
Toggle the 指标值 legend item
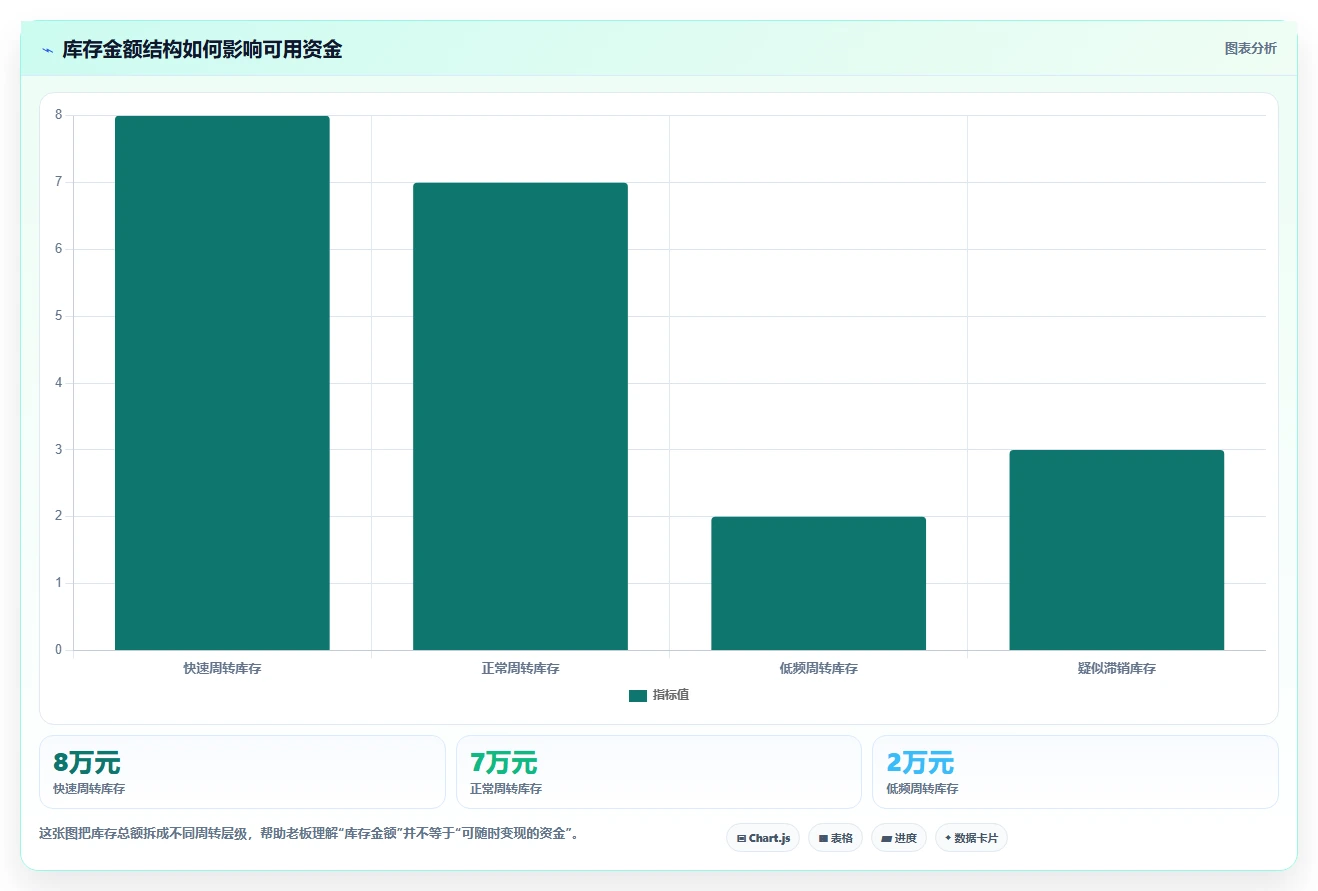point(659,695)
